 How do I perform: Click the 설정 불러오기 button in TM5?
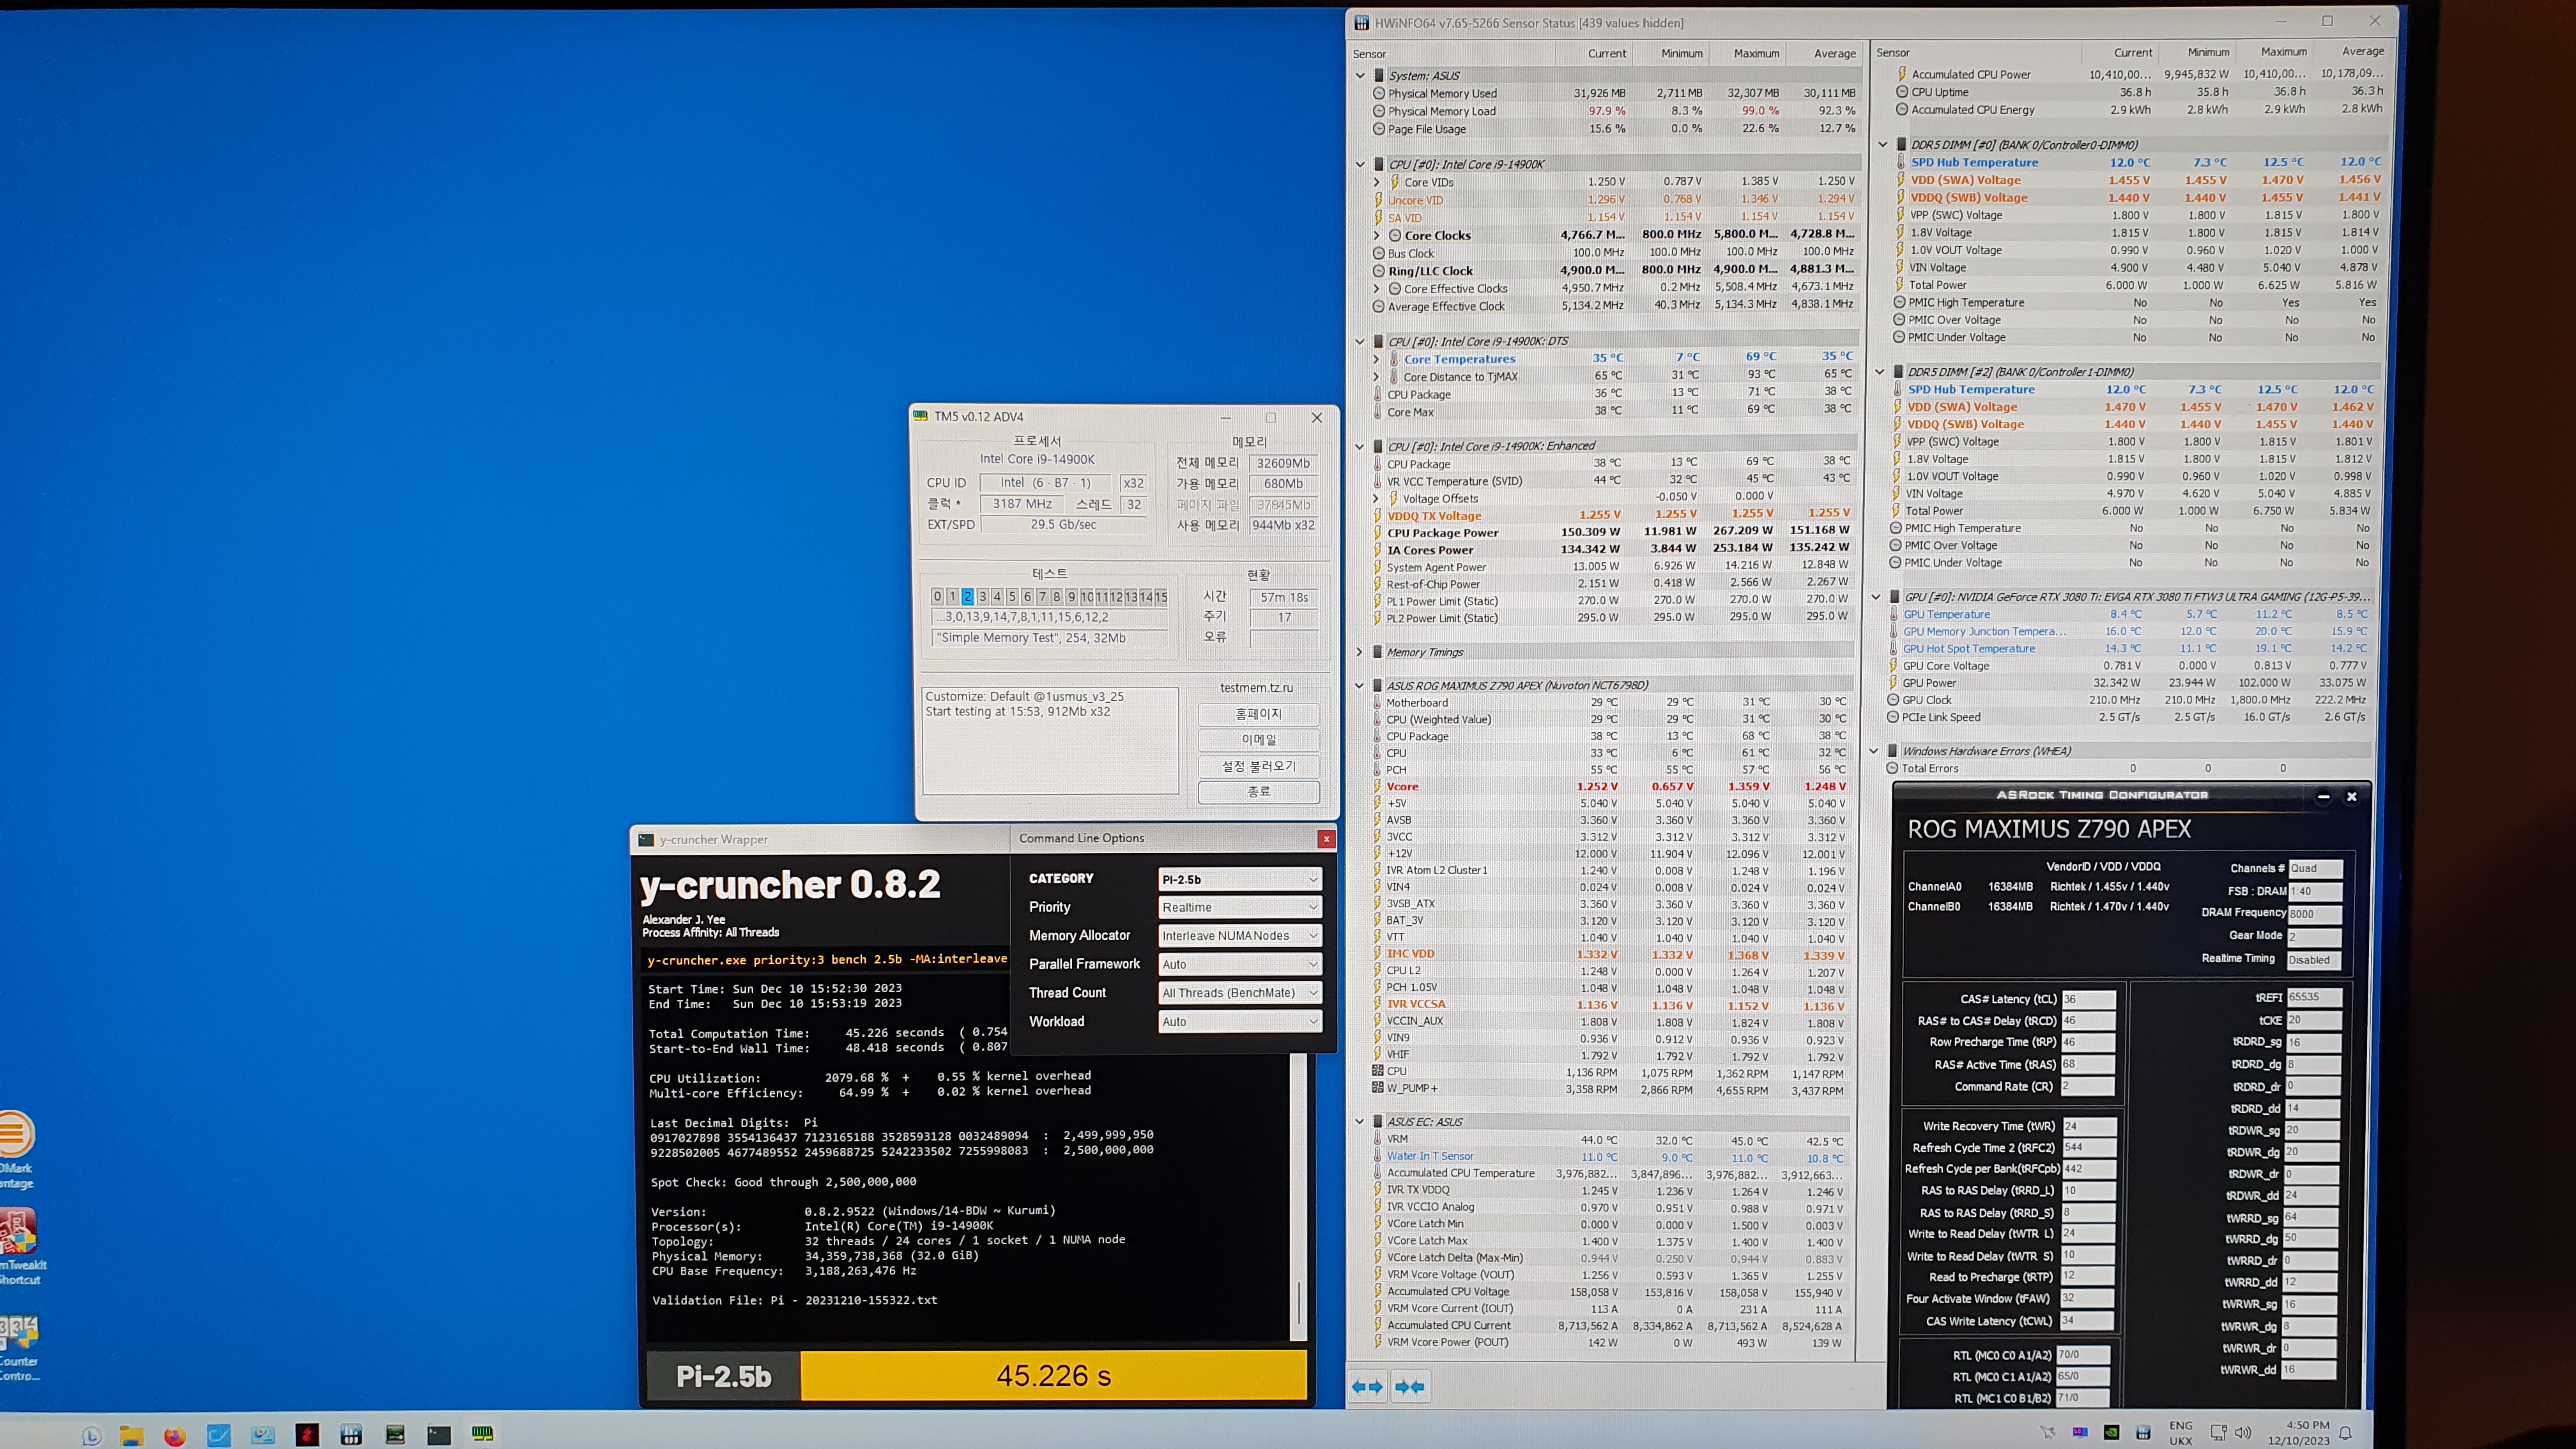tap(1258, 766)
